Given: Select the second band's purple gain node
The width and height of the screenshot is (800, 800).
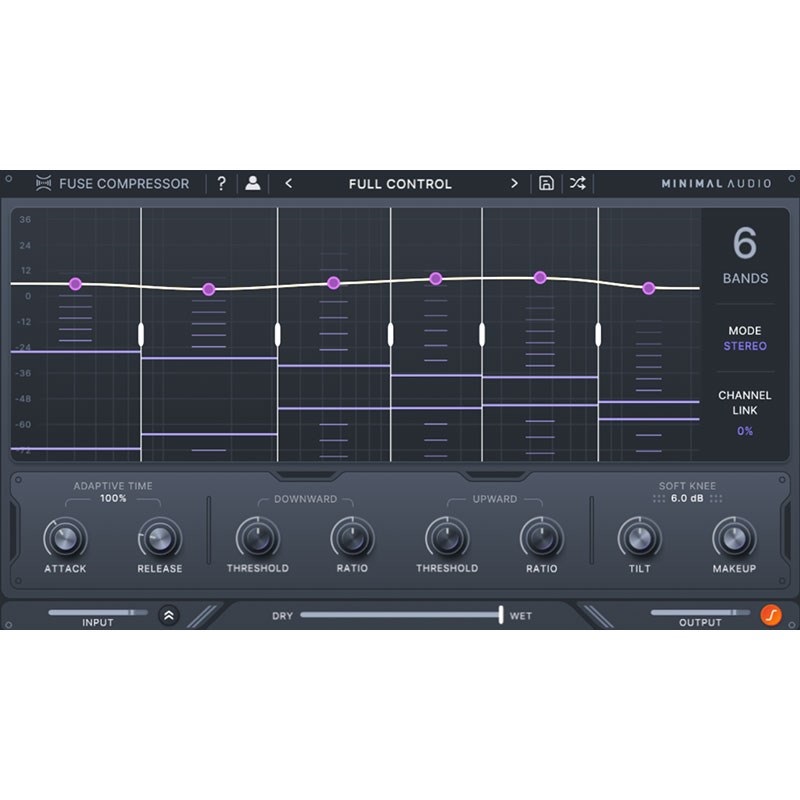Looking at the screenshot, I should [x=209, y=289].
